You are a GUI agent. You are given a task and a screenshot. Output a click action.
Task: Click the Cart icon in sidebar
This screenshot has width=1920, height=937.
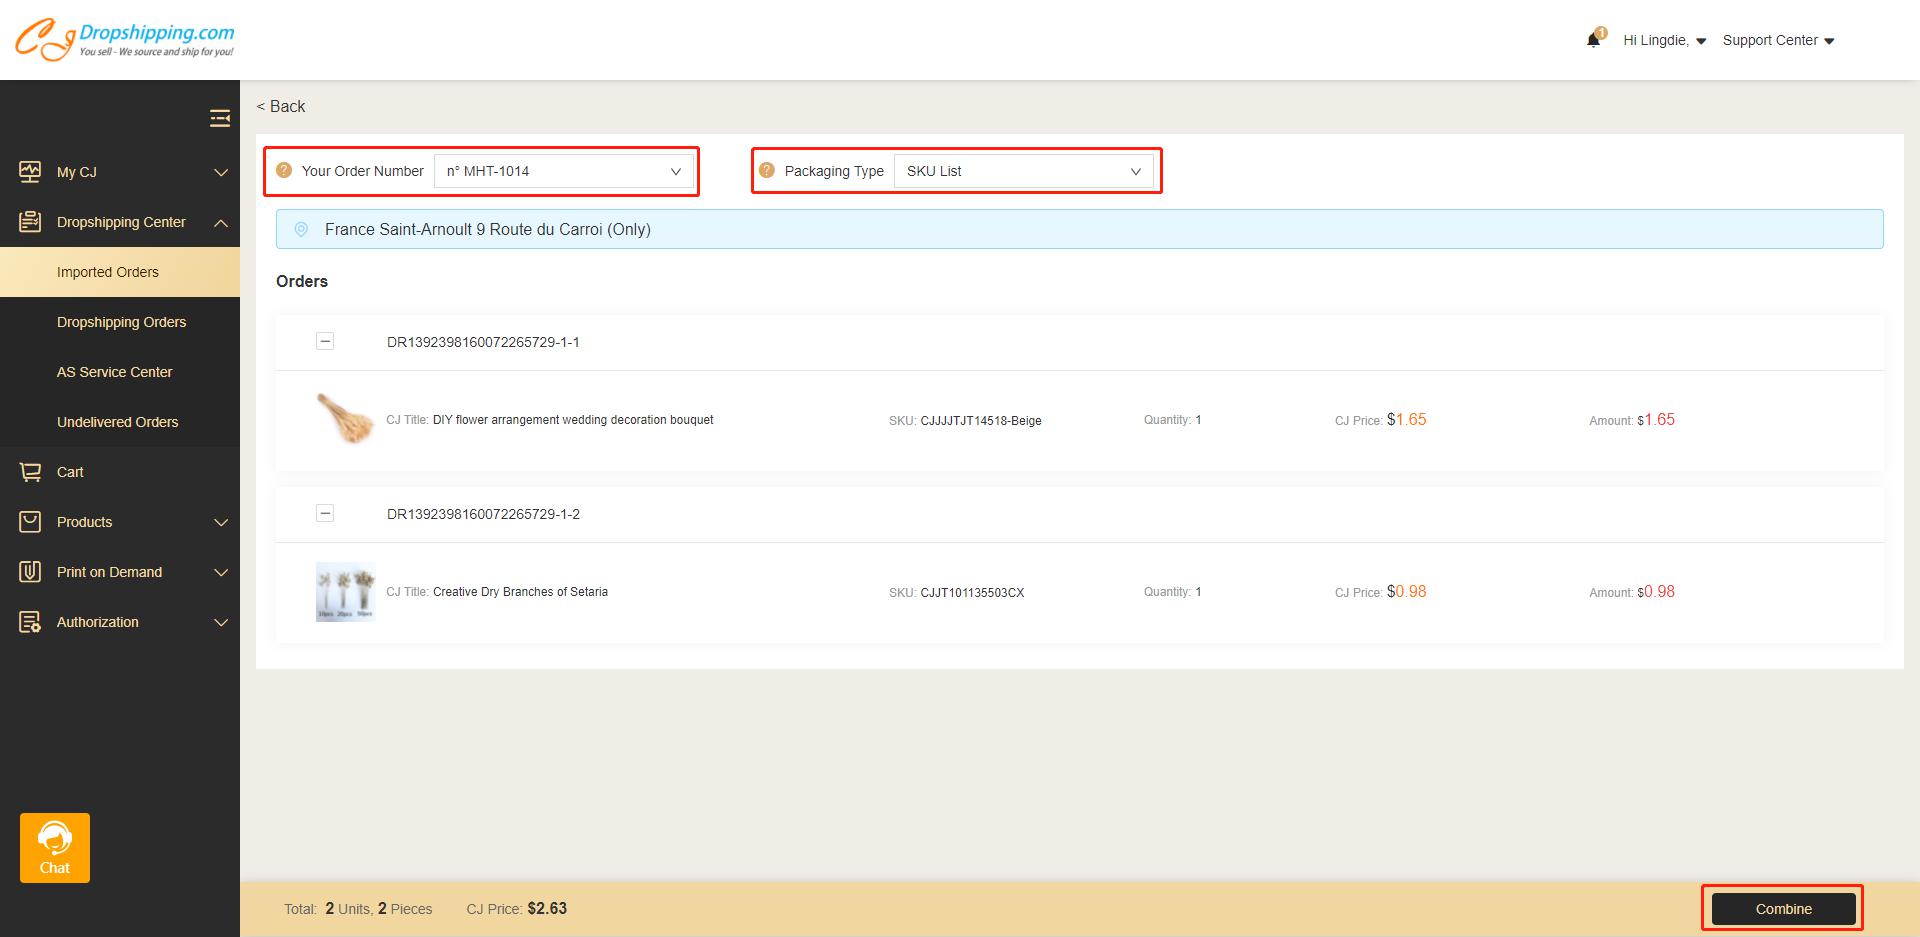(x=30, y=472)
